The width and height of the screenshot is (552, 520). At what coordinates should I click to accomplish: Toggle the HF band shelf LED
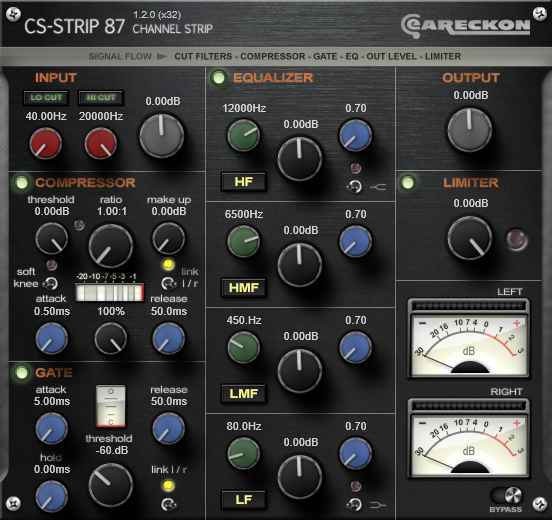click(356, 168)
